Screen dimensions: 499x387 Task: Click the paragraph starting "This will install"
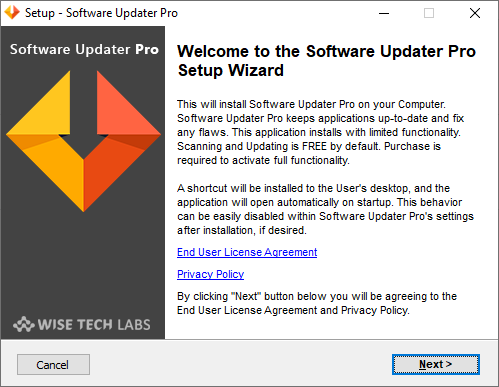[x=321, y=132]
